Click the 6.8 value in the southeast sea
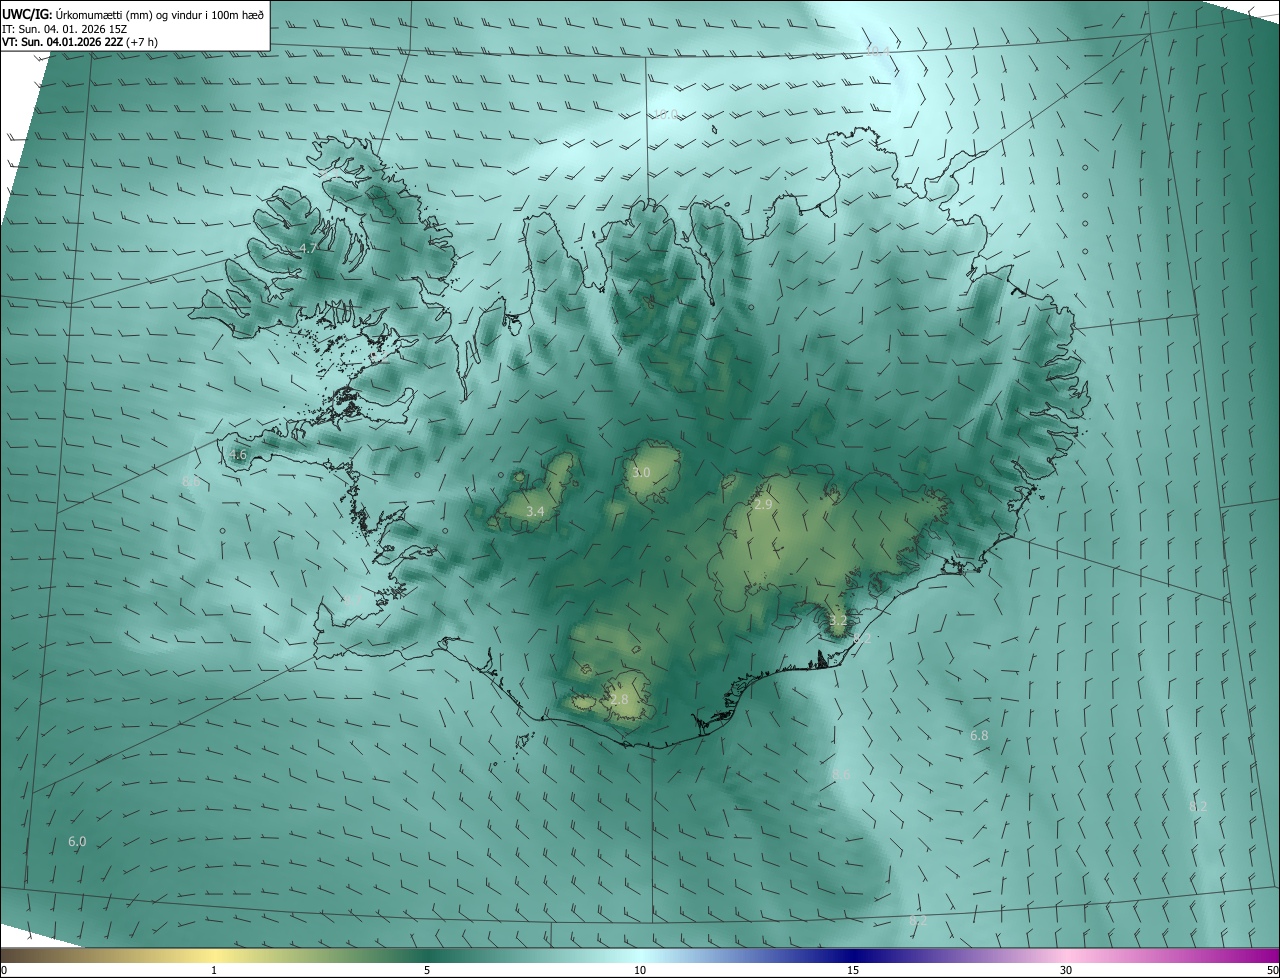 (x=979, y=735)
